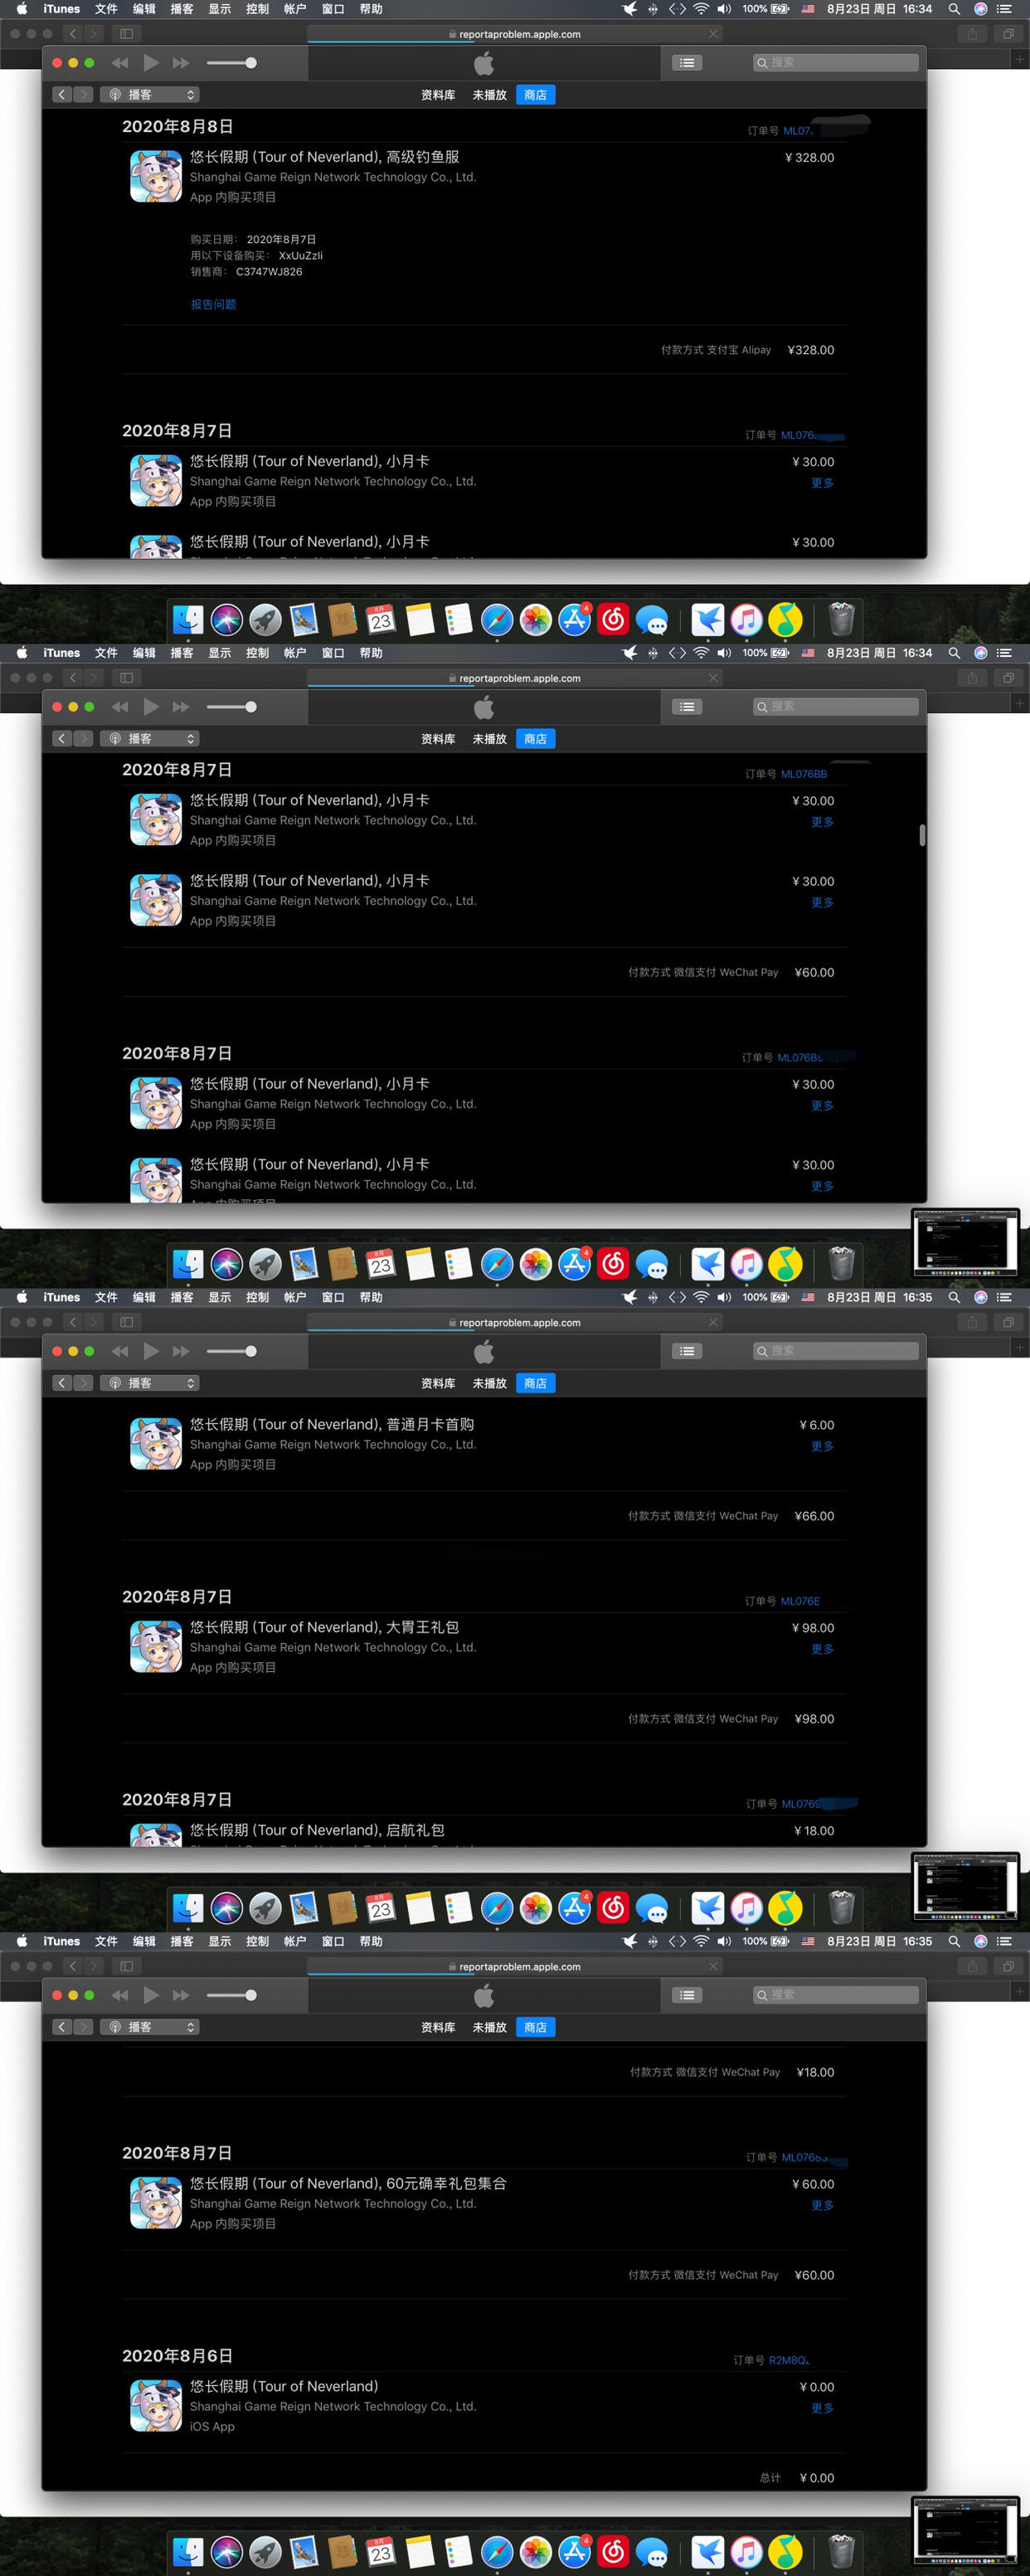1030x2576 pixels.
Task: Open order number link above 60元确幸礼包集合
Action: coord(804,2157)
